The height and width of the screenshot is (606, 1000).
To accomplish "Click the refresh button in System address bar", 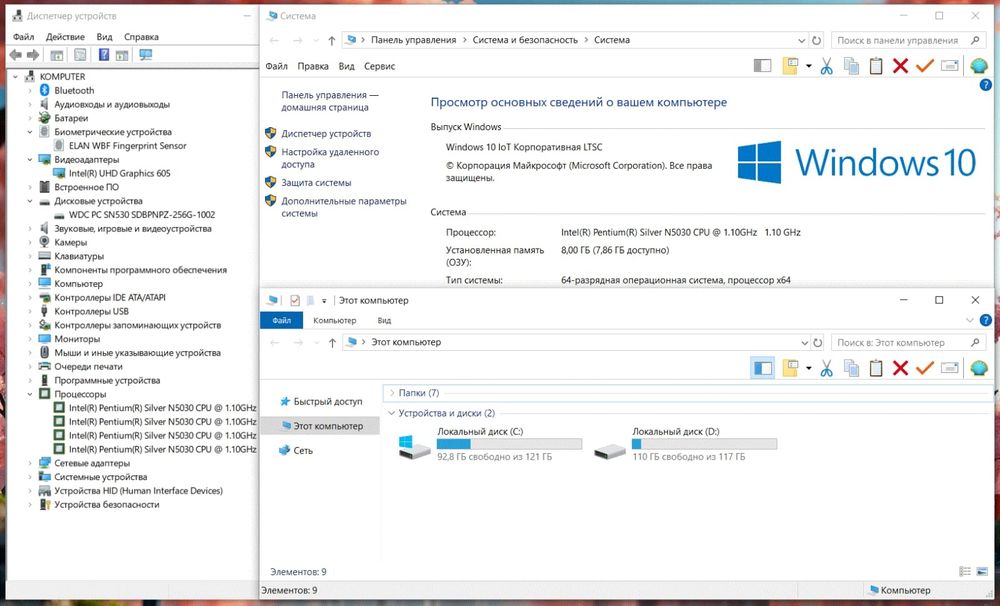I will coord(816,40).
